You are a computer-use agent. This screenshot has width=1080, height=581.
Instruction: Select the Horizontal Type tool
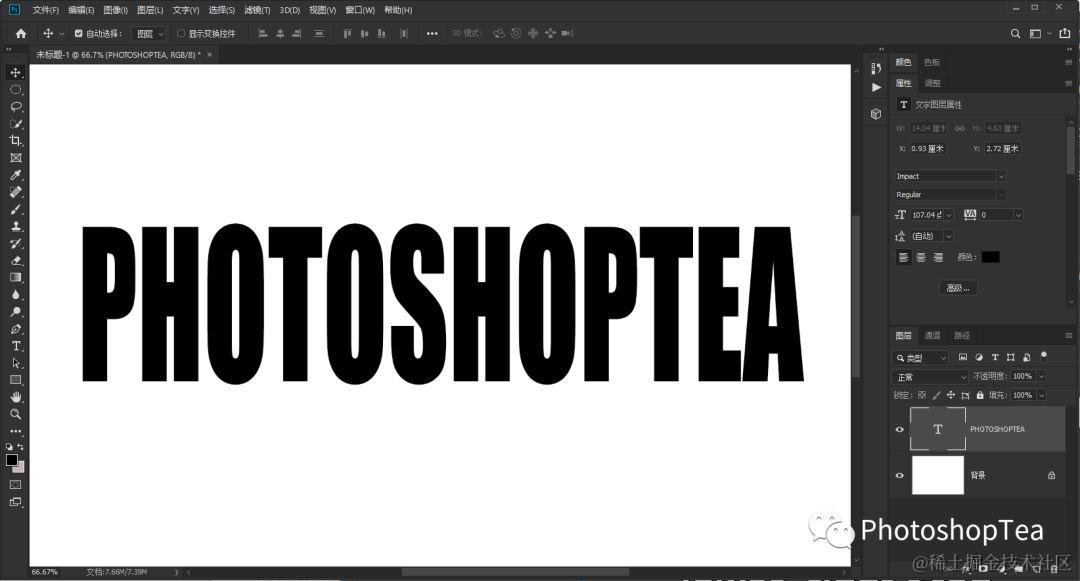[x=15, y=346]
